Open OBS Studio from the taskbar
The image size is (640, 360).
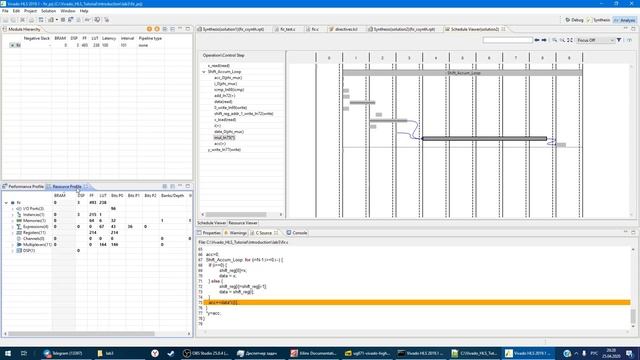click(x=206, y=353)
